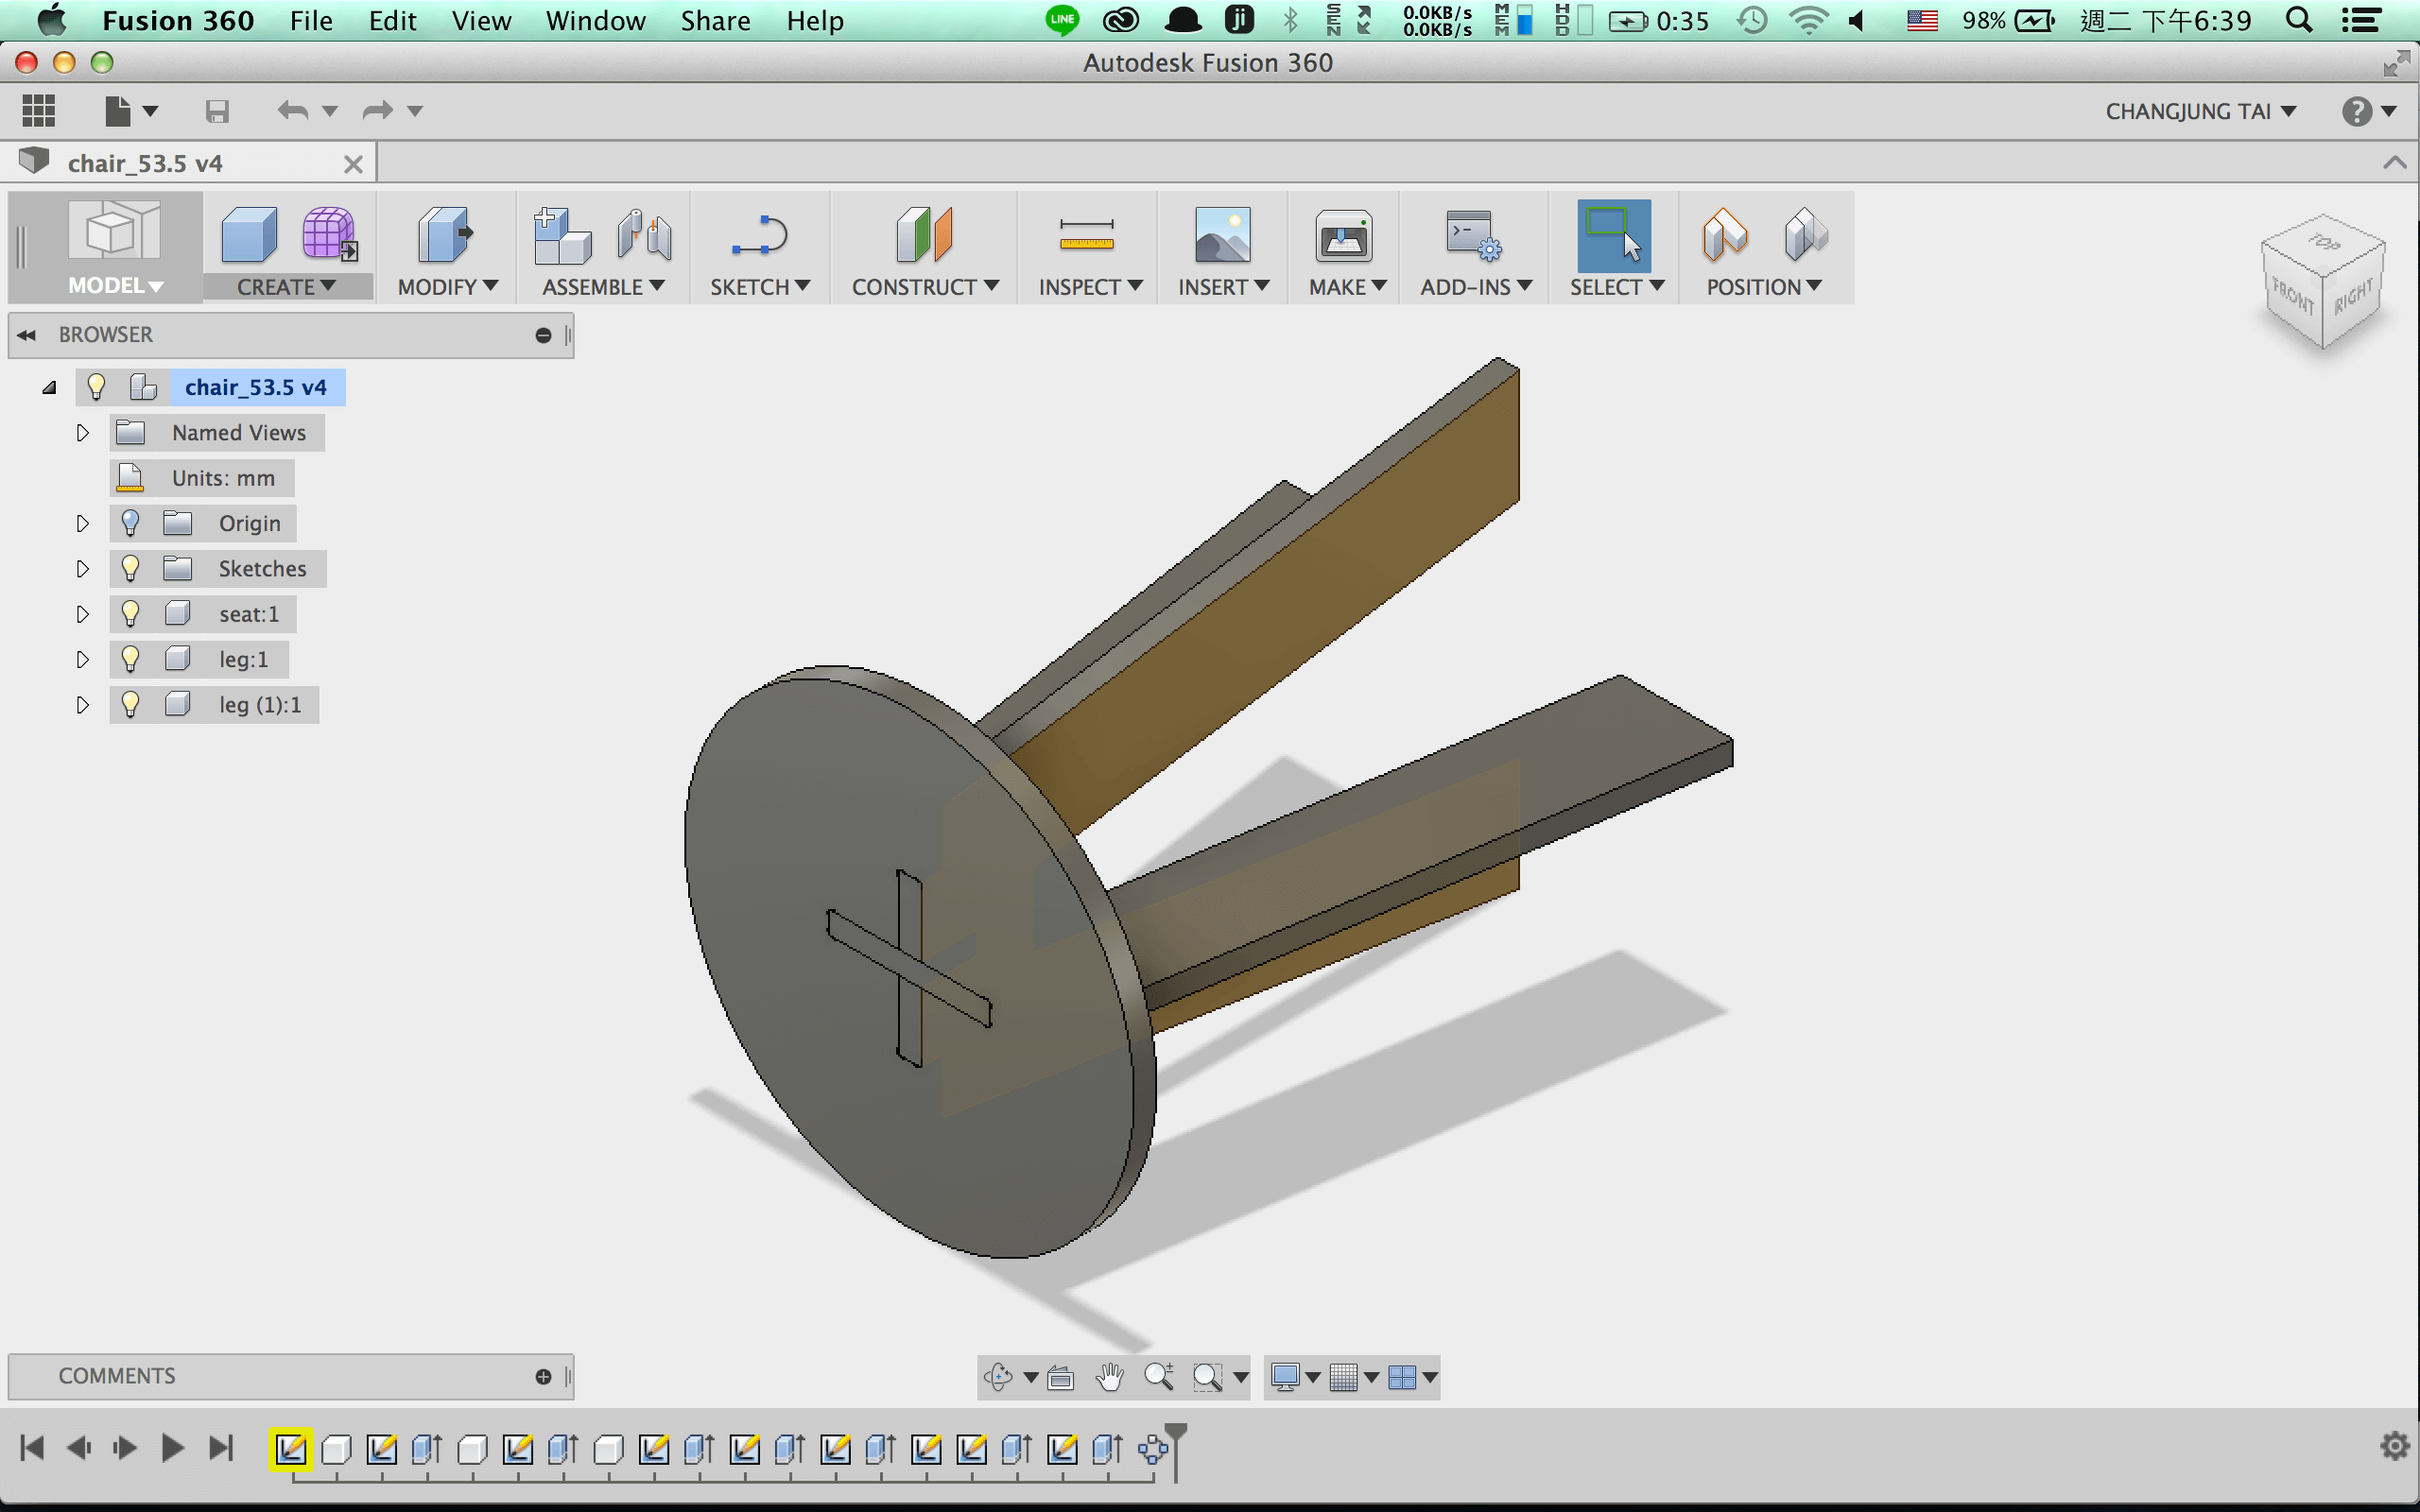Open the View menu

pyautogui.click(x=481, y=20)
